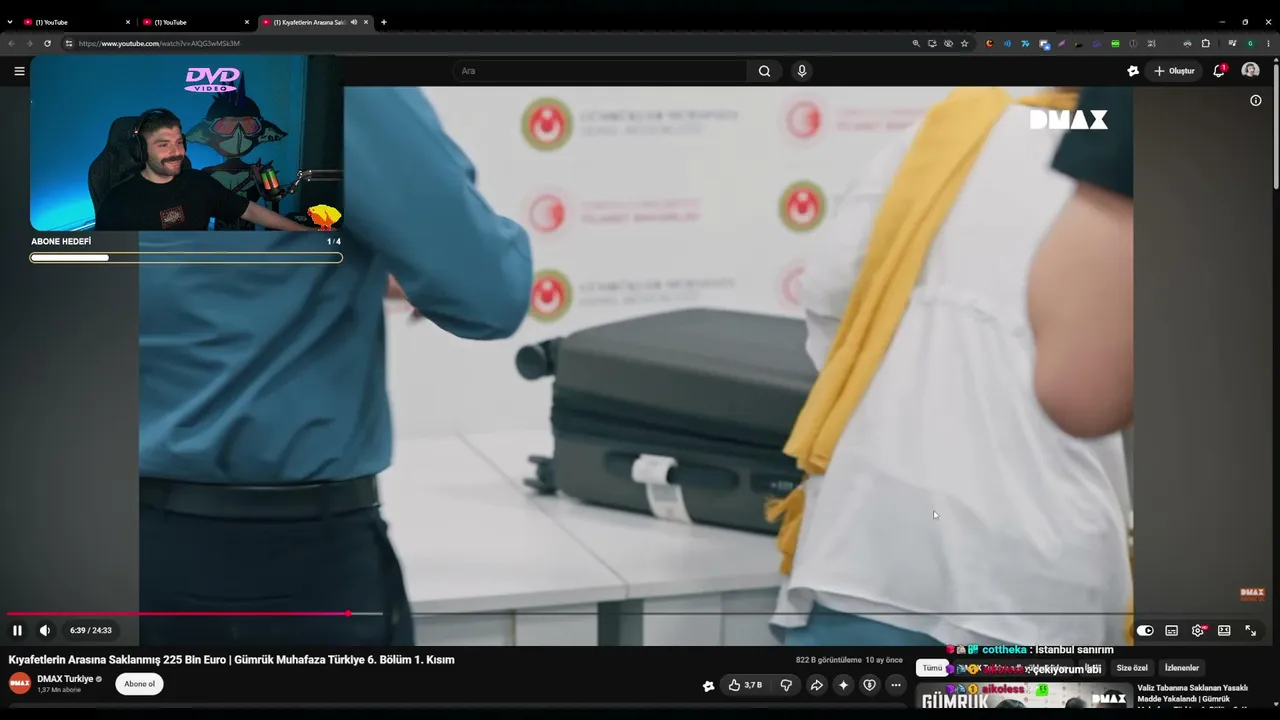Enter fullscreen mode
Image resolution: width=1280 pixels, height=720 pixels.
(x=1250, y=631)
